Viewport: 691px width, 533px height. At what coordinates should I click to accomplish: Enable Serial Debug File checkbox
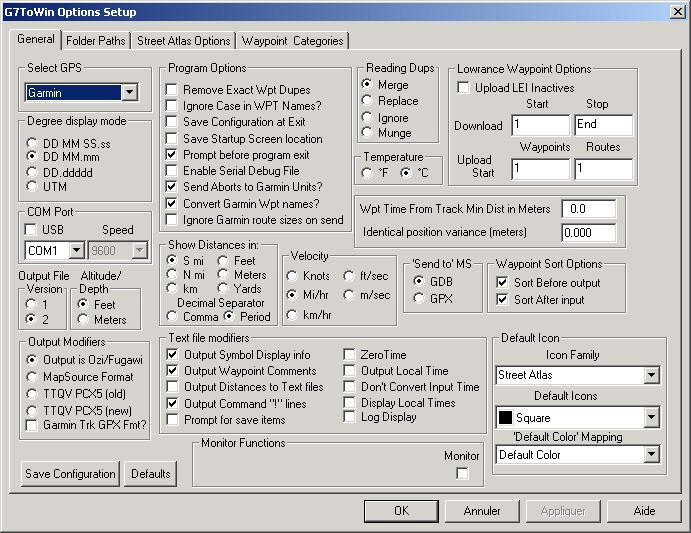tap(171, 171)
